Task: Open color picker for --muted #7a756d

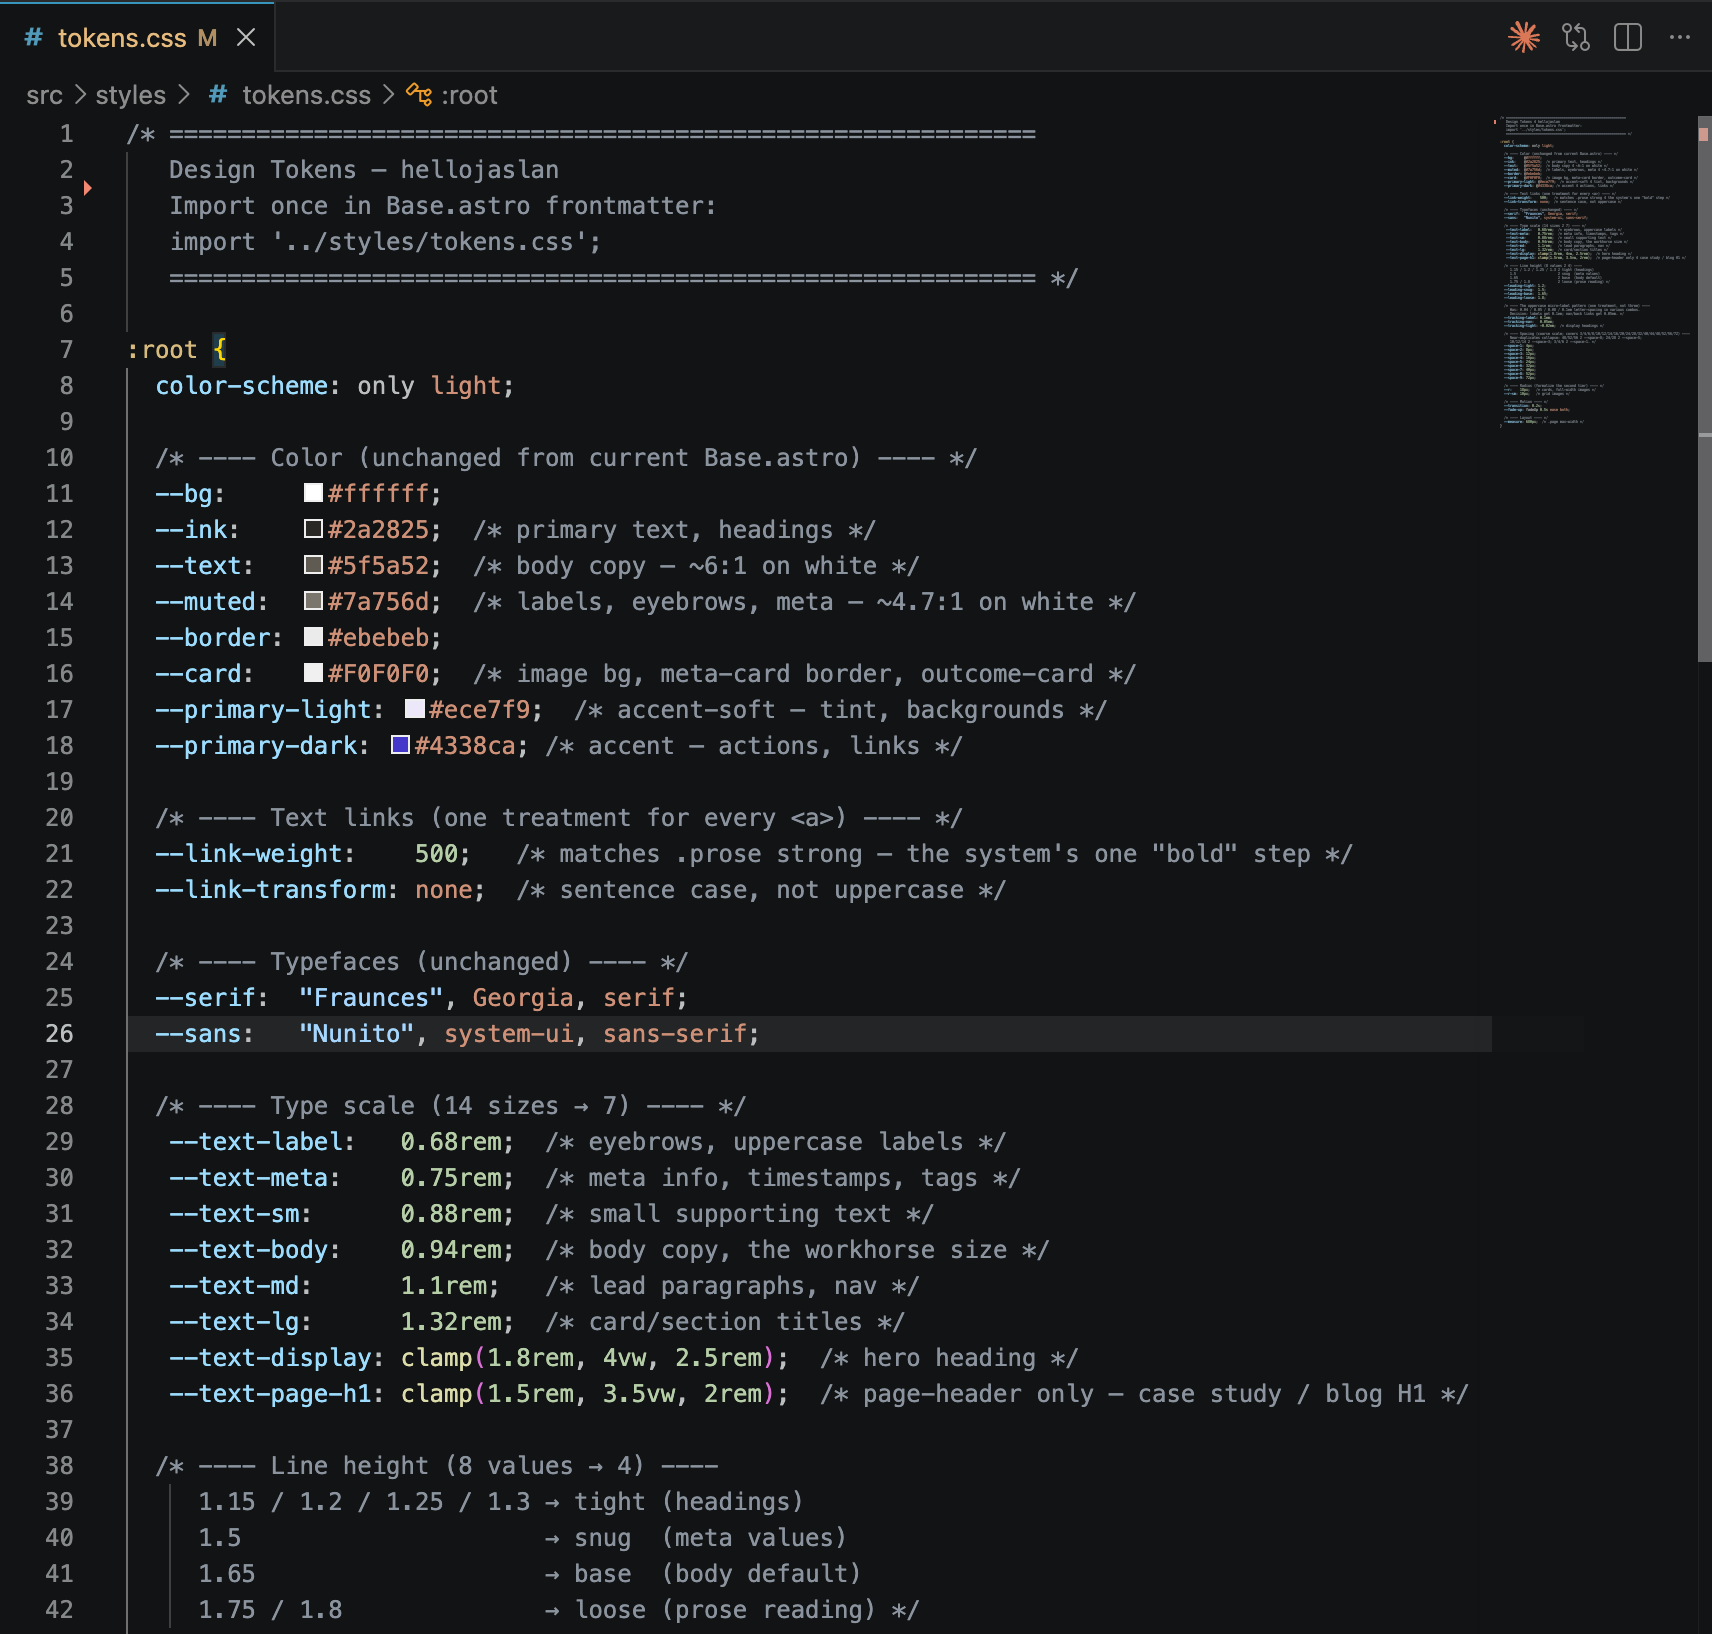Action: click(x=313, y=600)
